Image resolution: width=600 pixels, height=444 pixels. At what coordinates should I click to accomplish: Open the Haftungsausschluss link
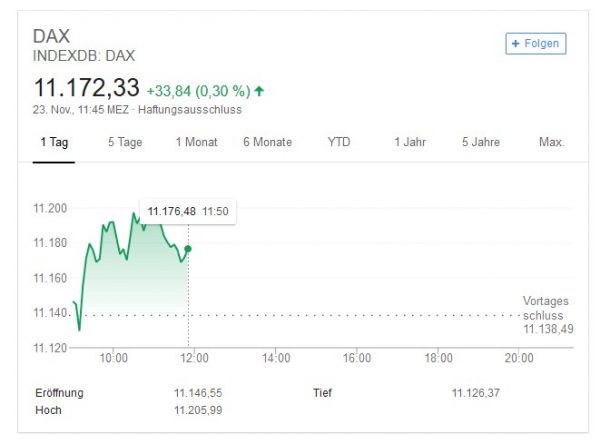189,110
